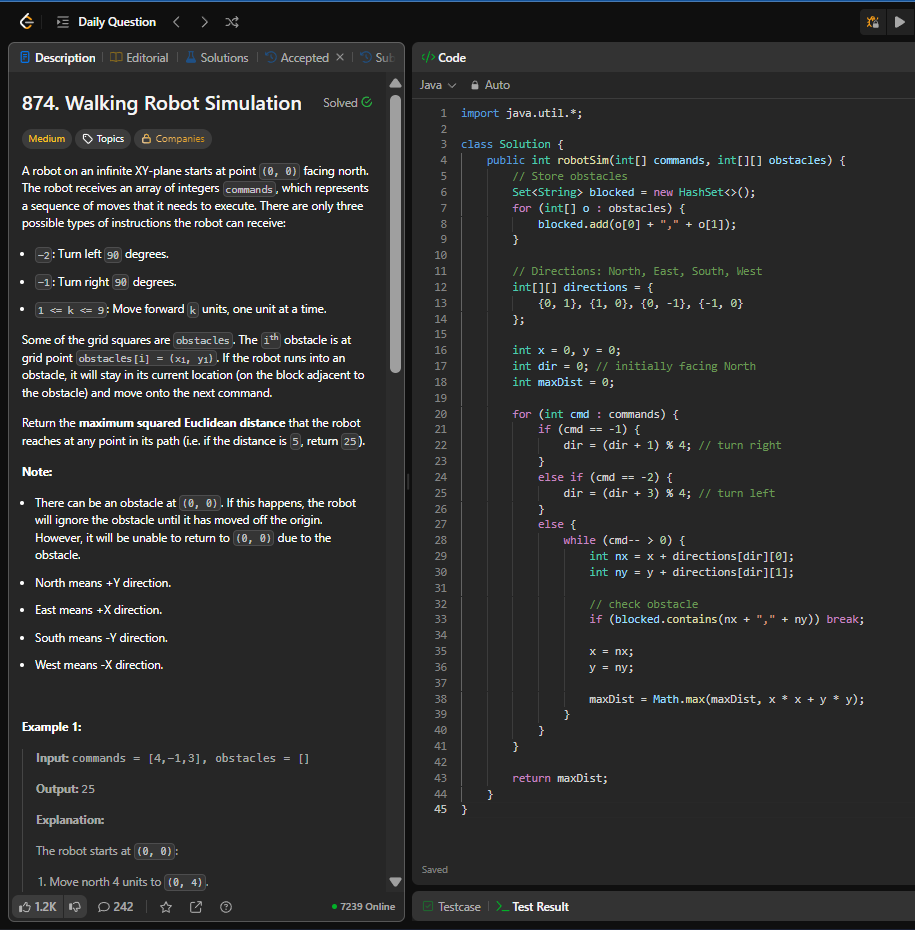
Task: Open the Submissions tab
Action: click(x=378, y=58)
